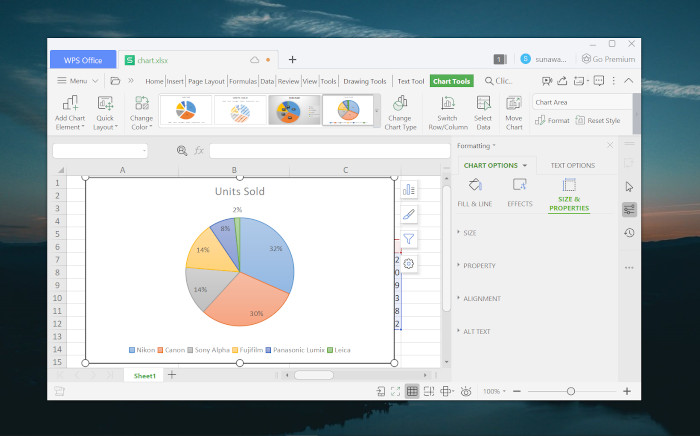
Task: Open Chart Area element dropdown
Action: coord(583,102)
